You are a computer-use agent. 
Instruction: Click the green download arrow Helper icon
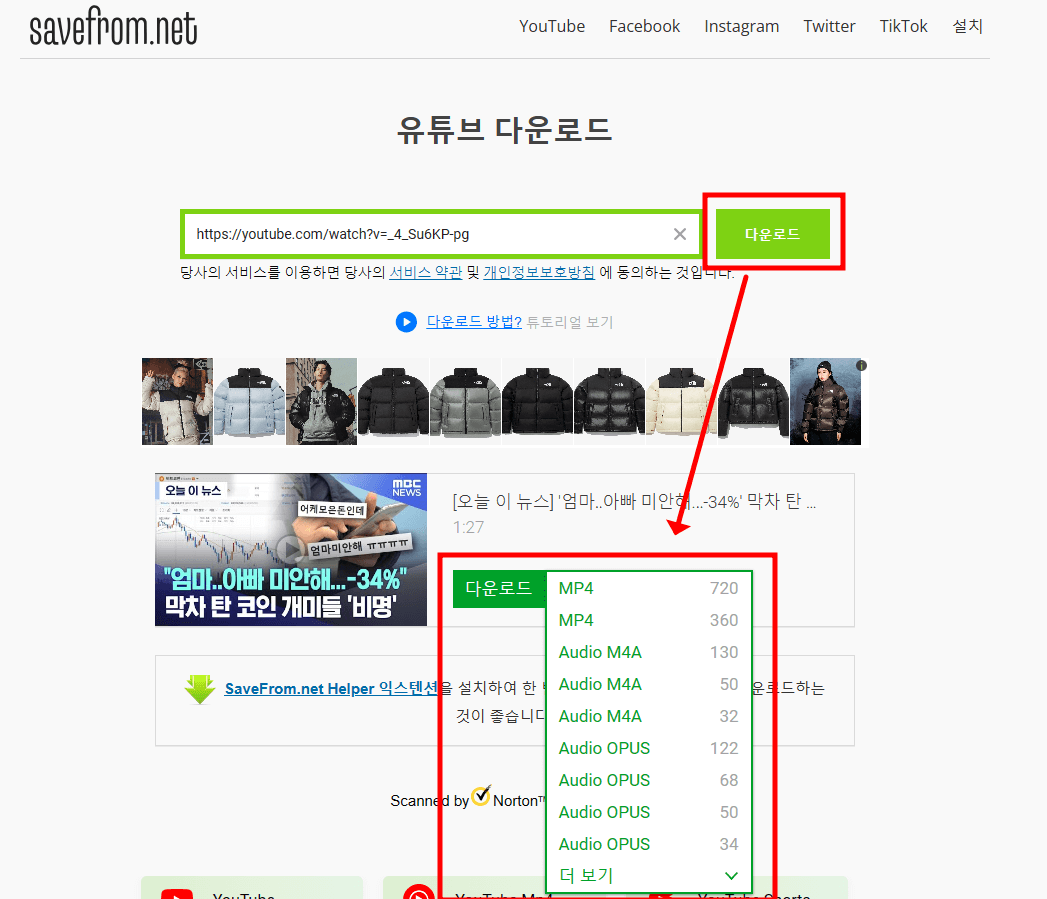coord(200,690)
